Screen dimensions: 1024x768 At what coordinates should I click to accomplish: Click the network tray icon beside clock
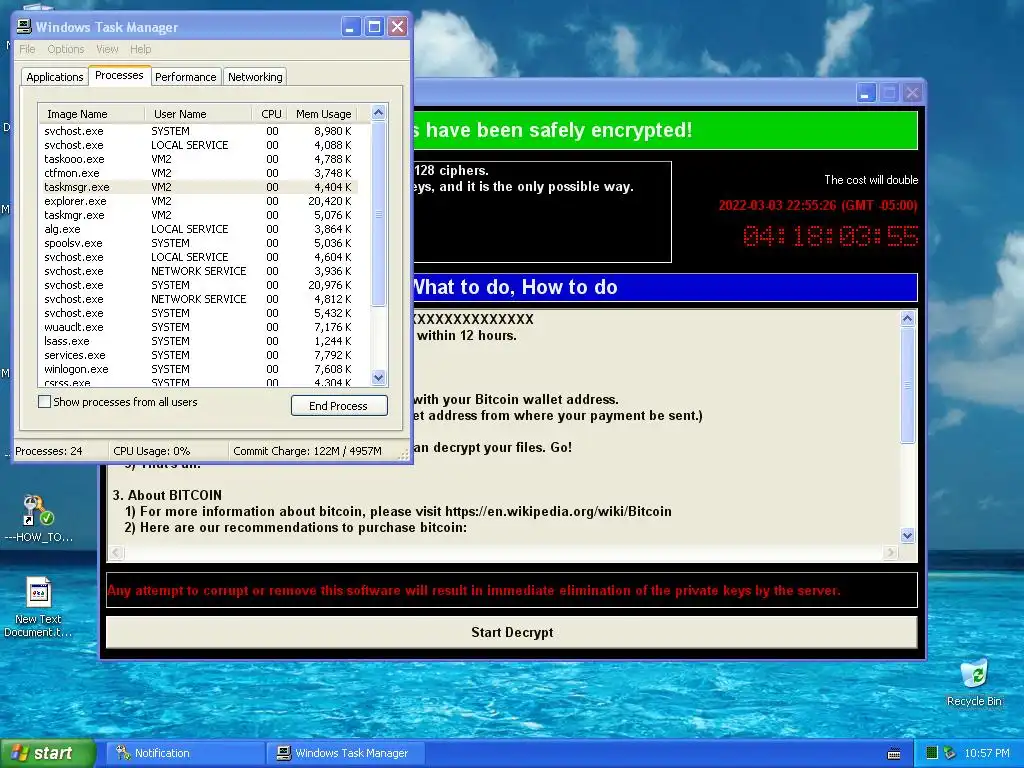pos(949,753)
